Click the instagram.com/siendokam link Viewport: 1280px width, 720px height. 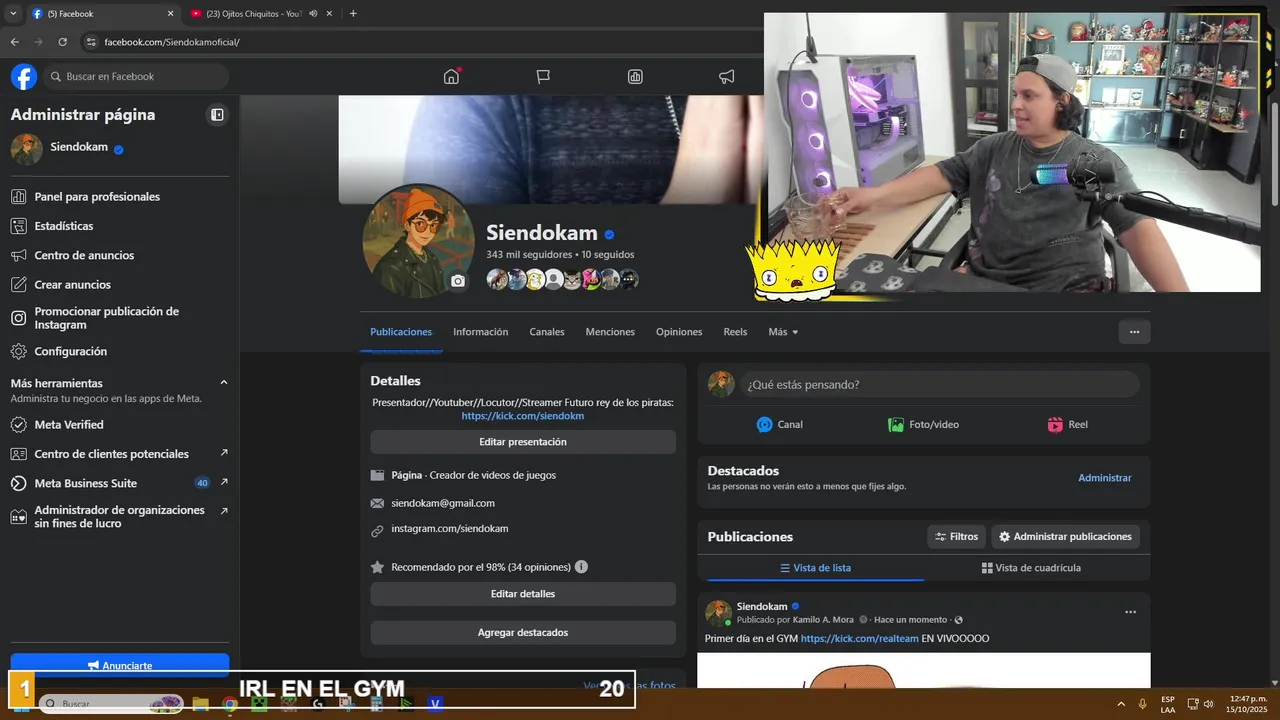coord(450,529)
